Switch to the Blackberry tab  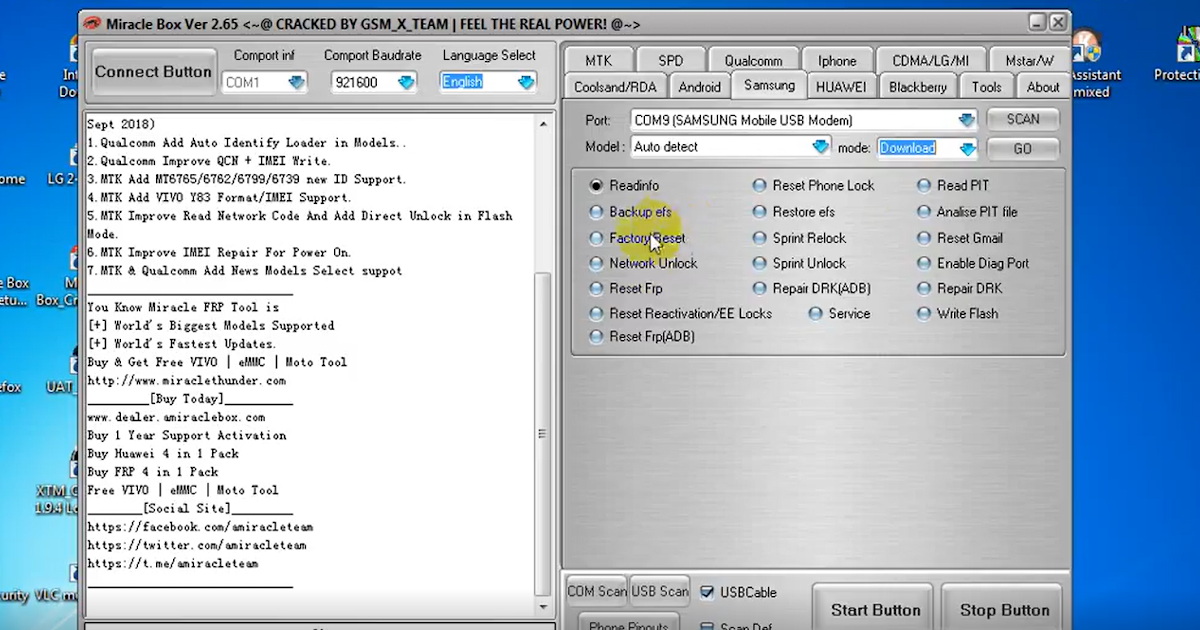click(x=918, y=87)
